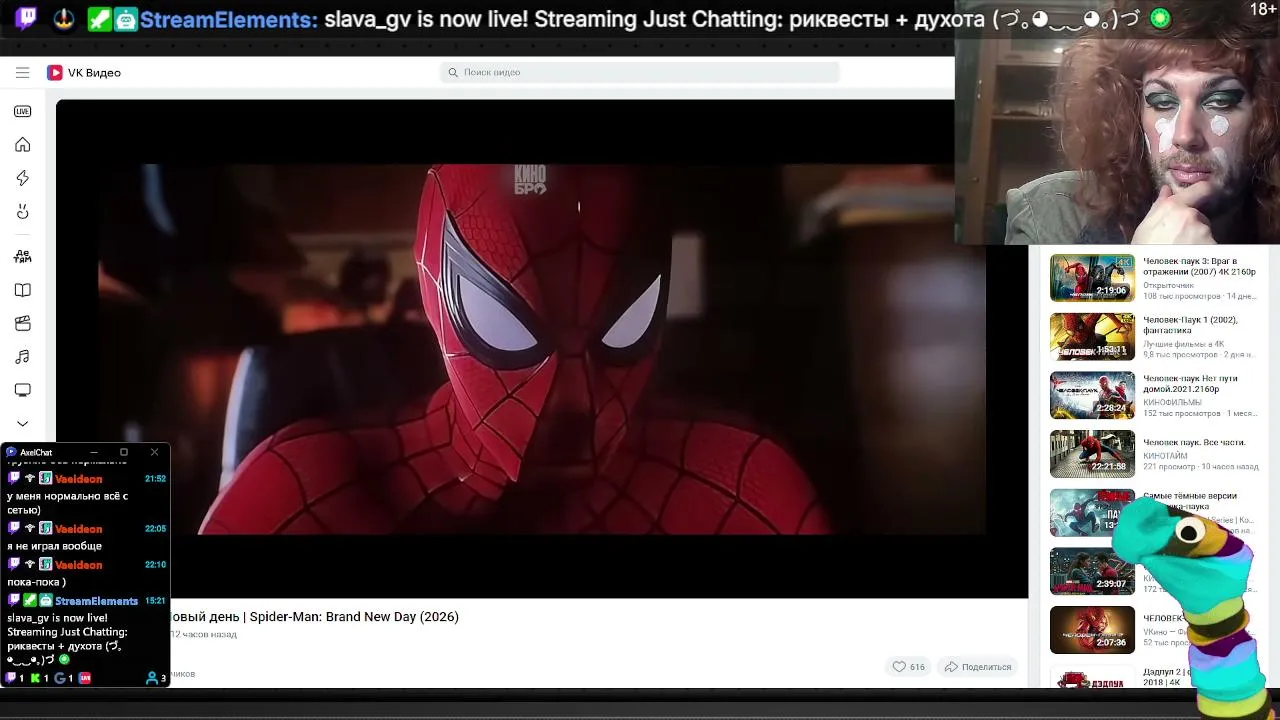Open thumbnail of Все части video 22:21:58
This screenshot has height=720, width=1280.
point(1092,454)
